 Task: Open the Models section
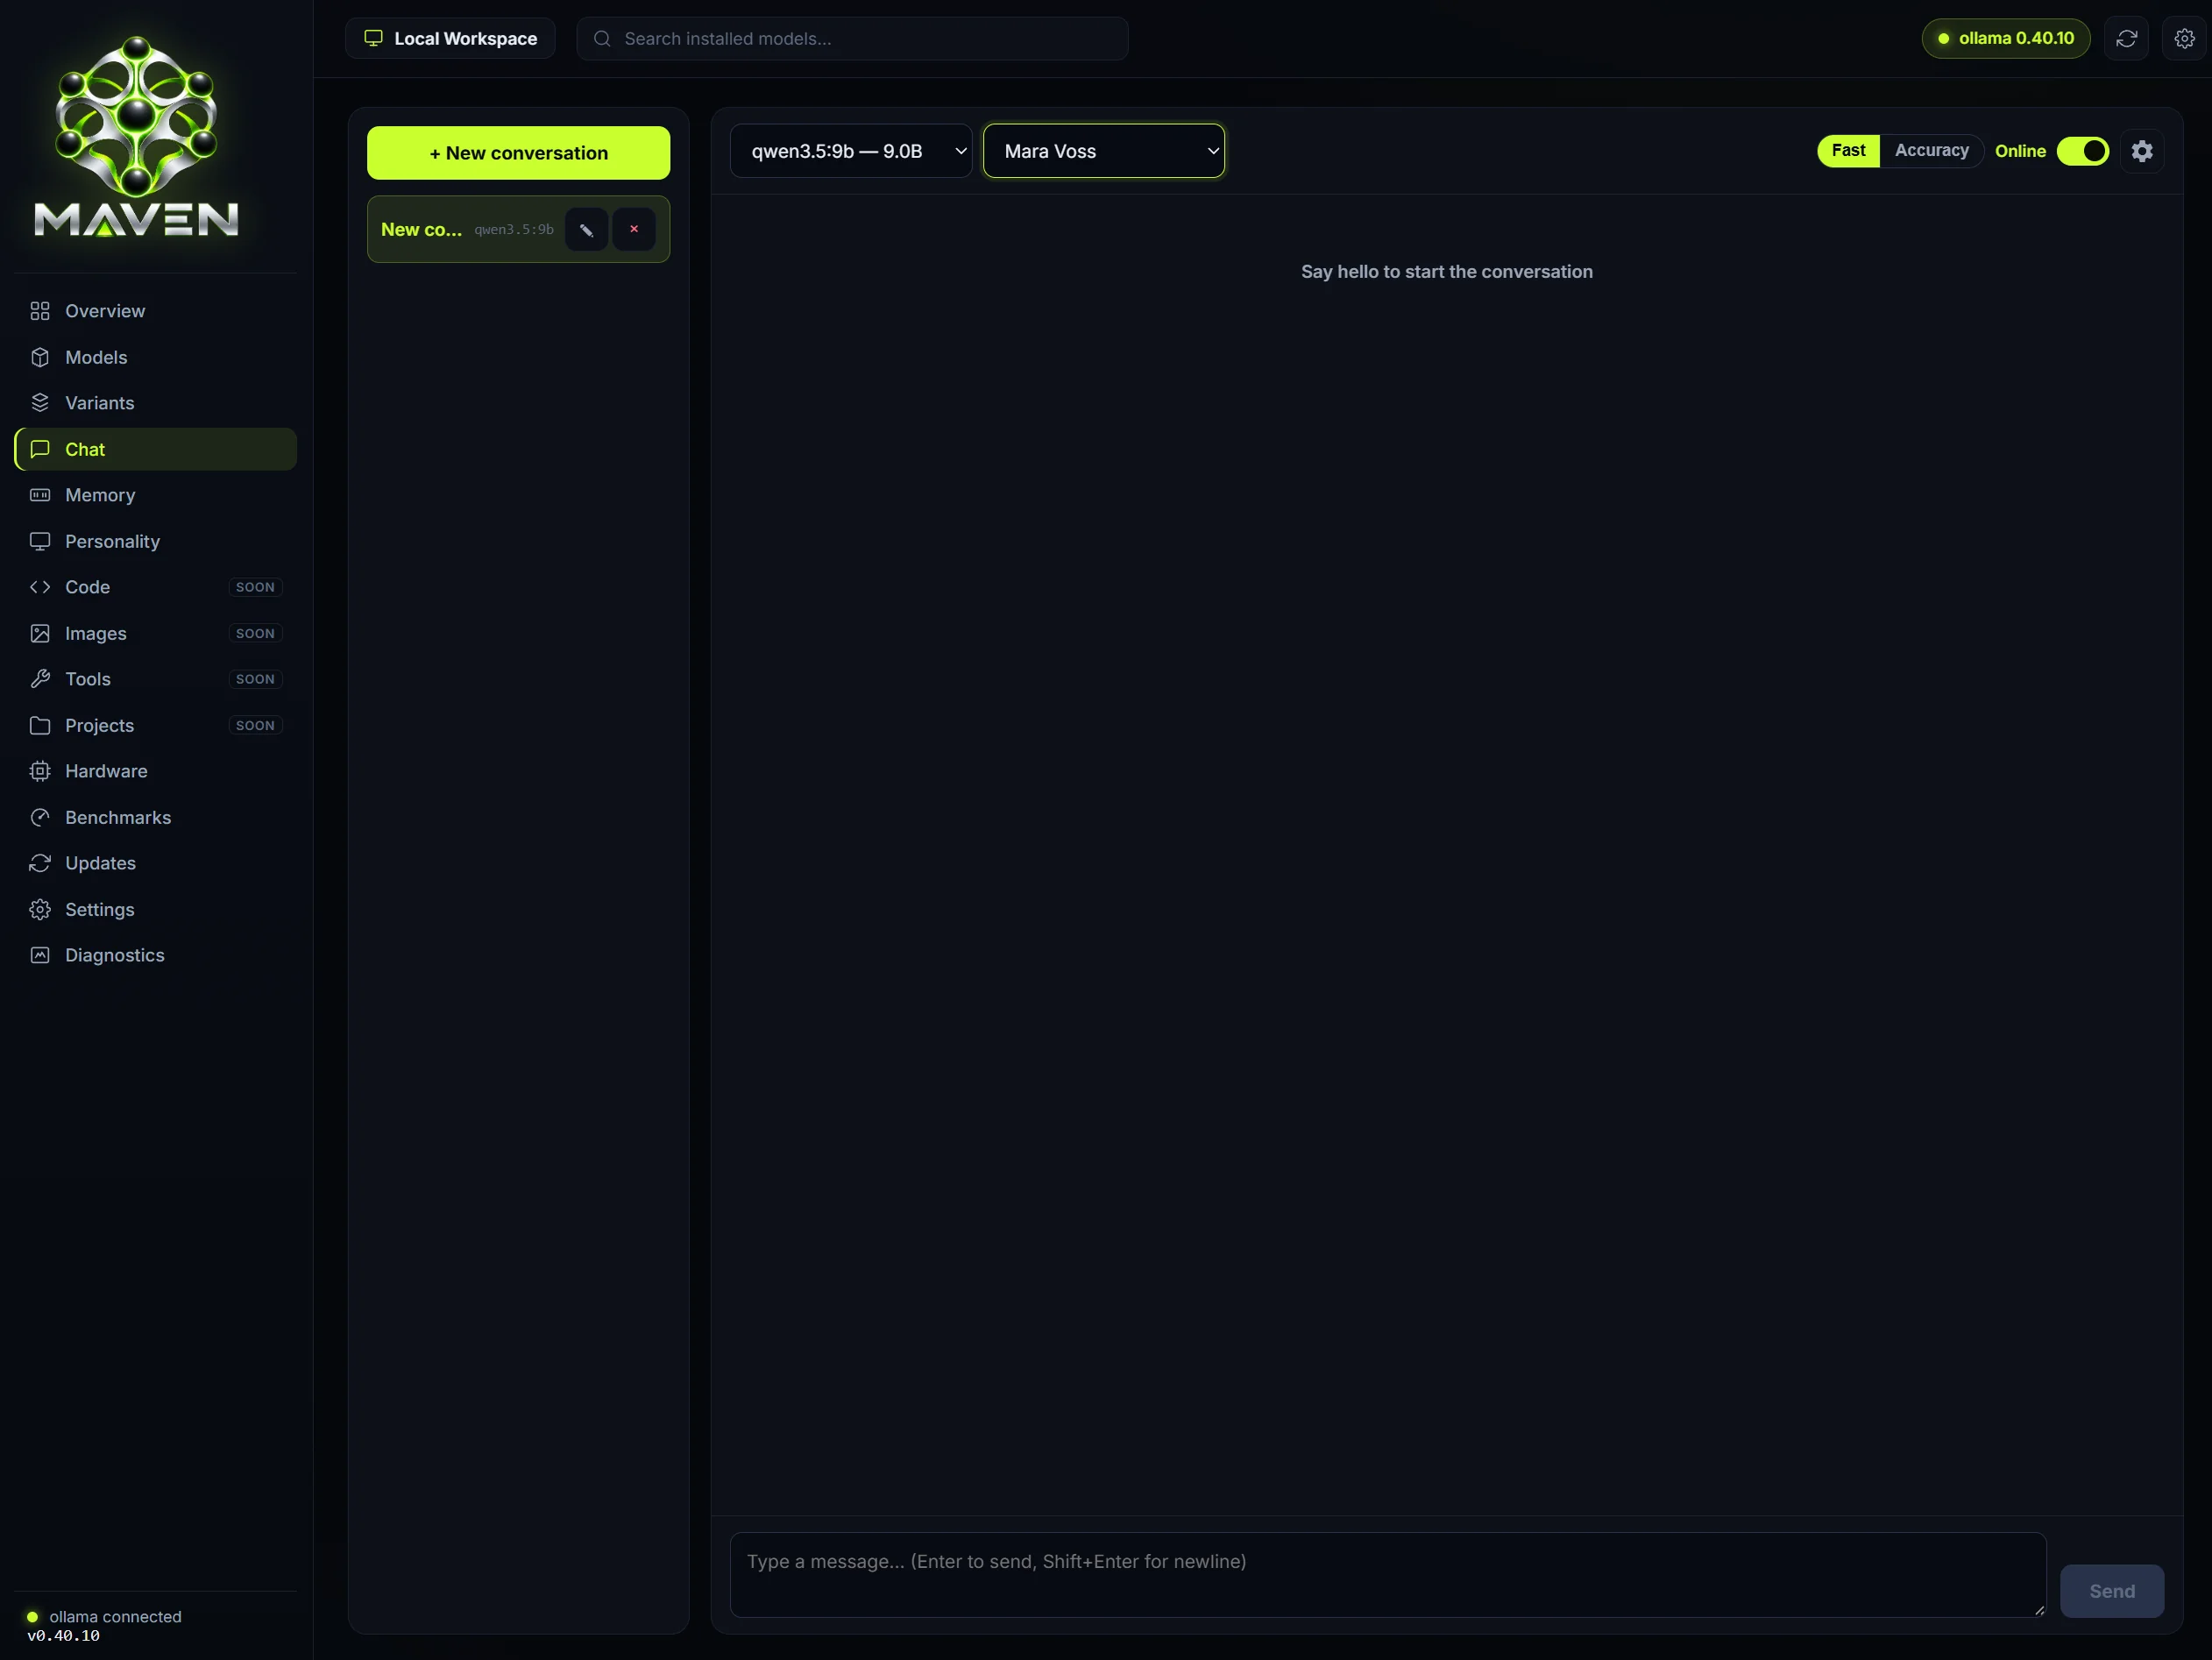click(155, 357)
